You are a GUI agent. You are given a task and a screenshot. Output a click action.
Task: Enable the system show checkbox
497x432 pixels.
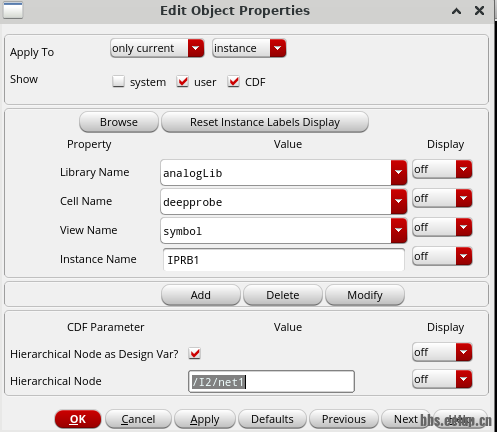pyautogui.click(x=118, y=81)
